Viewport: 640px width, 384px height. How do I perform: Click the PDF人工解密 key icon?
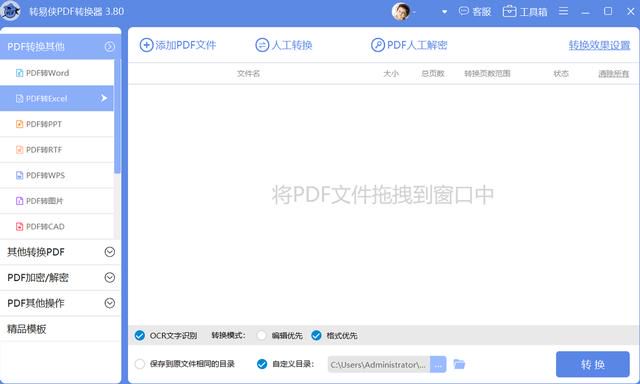[x=378, y=45]
